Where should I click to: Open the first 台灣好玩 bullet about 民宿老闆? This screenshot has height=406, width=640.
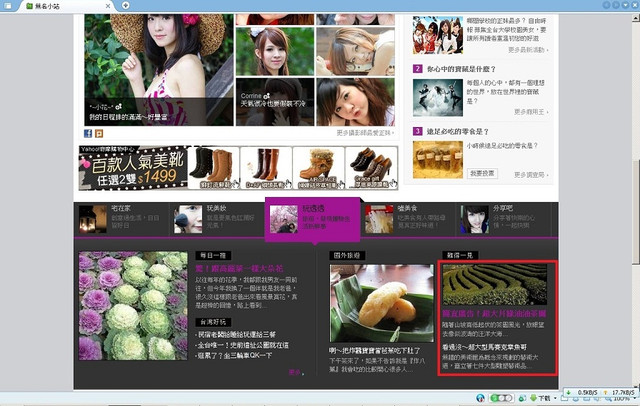236,334
